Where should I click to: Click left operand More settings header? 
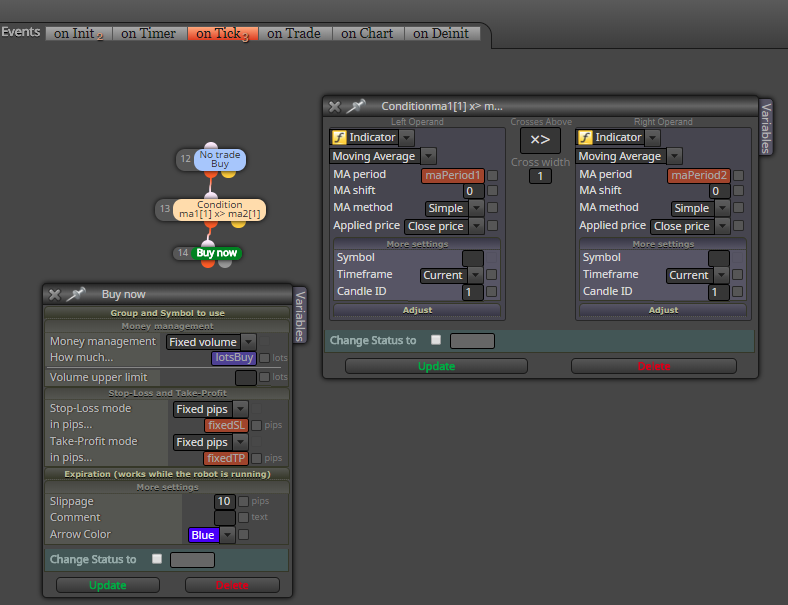pyautogui.click(x=417, y=244)
